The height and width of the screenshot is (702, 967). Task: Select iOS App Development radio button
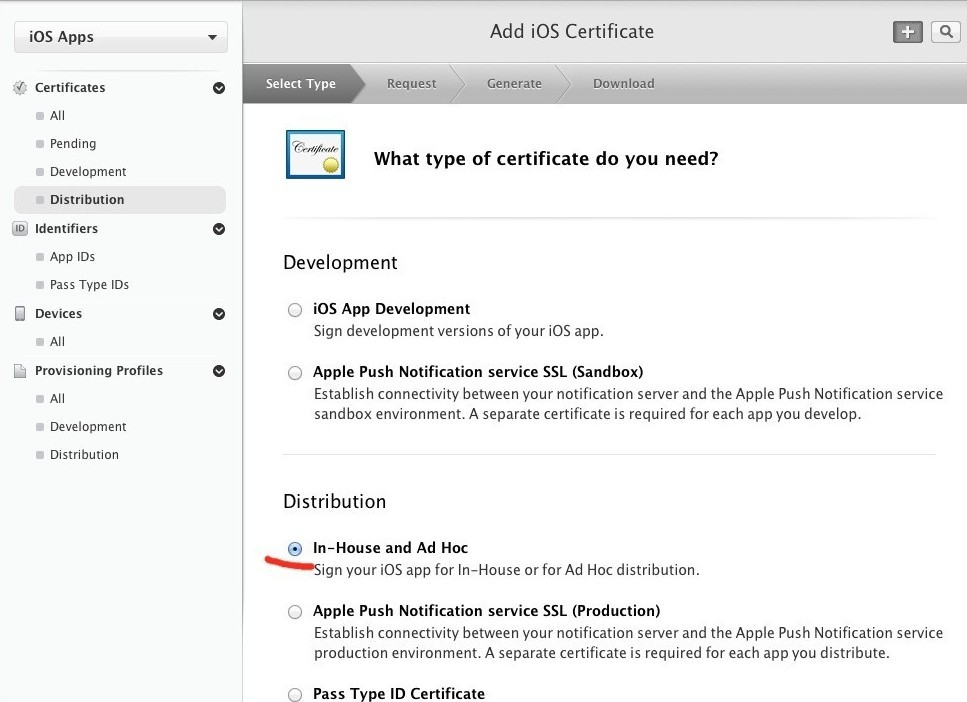tap(295, 310)
